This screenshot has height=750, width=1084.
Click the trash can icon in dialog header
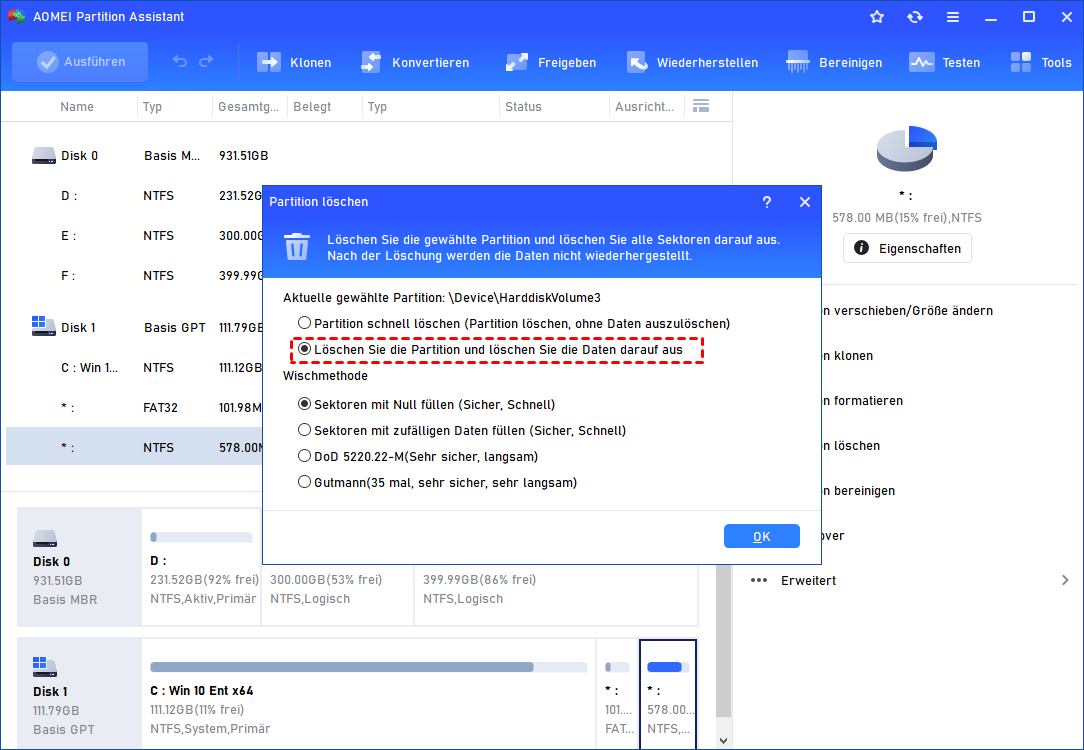pyautogui.click(x=297, y=247)
